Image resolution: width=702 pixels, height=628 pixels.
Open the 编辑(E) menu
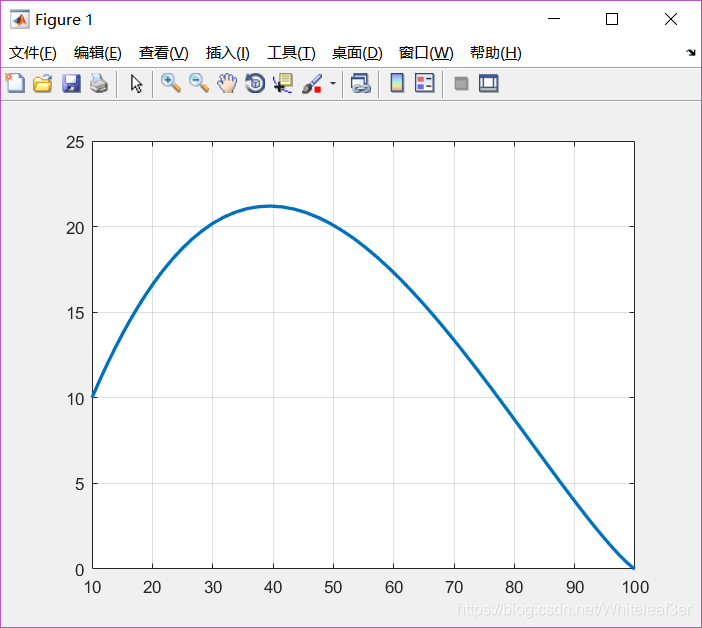click(98, 53)
